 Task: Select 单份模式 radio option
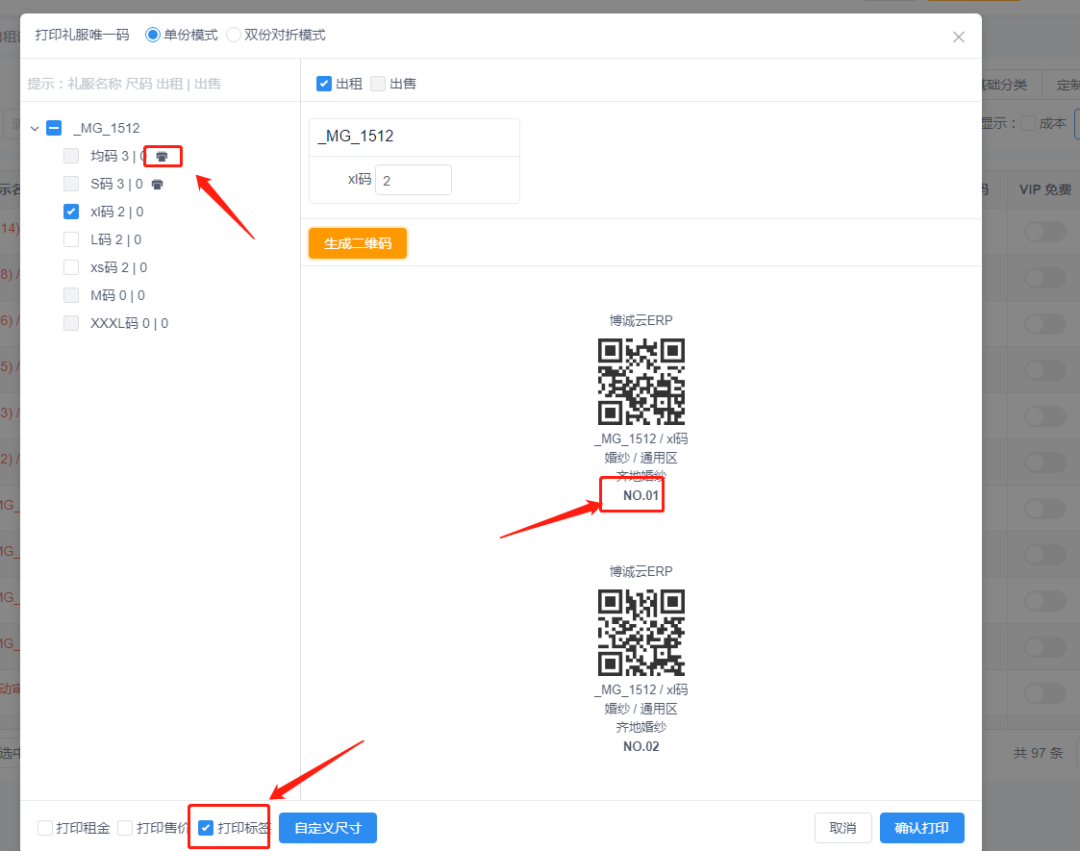click(x=152, y=34)
